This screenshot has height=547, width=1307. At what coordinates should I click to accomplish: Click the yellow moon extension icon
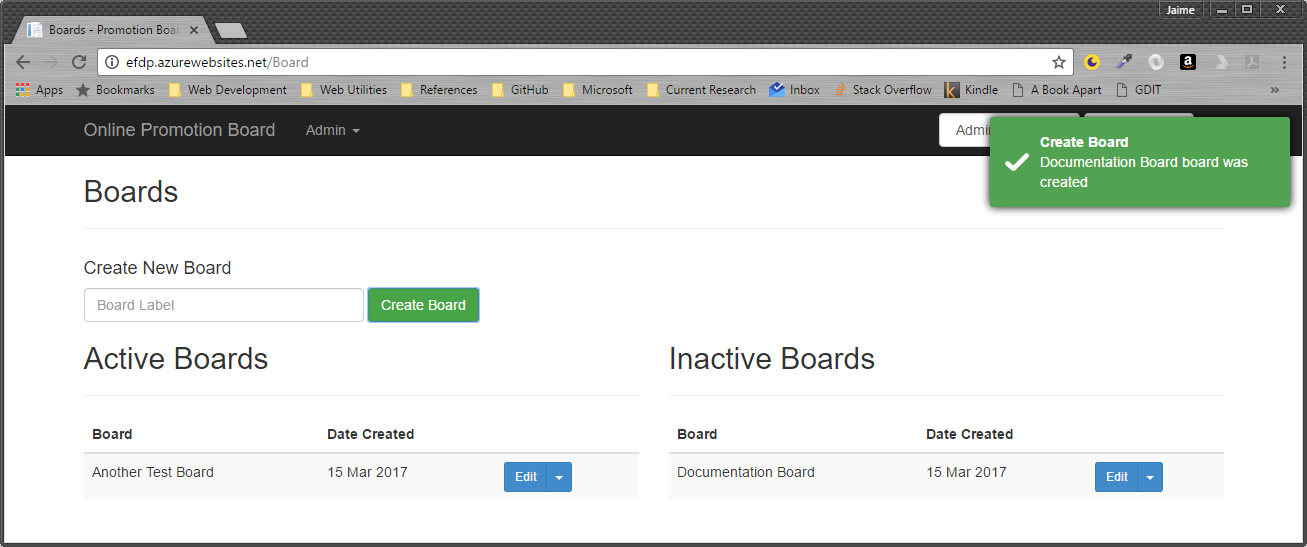pos(1092,62)
